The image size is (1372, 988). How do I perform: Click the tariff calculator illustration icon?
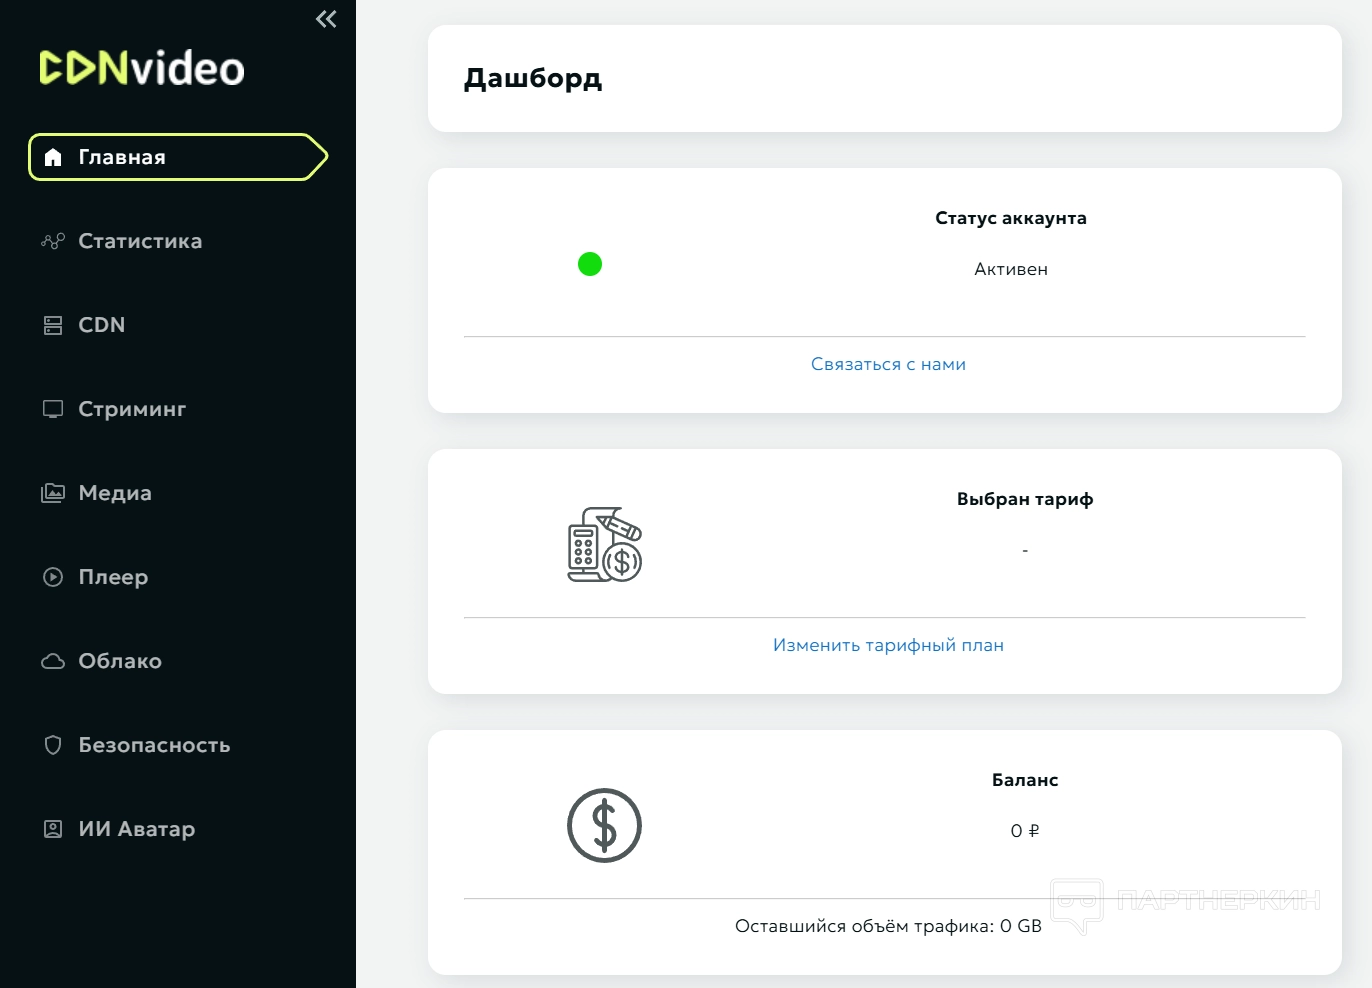pos(604,545)
